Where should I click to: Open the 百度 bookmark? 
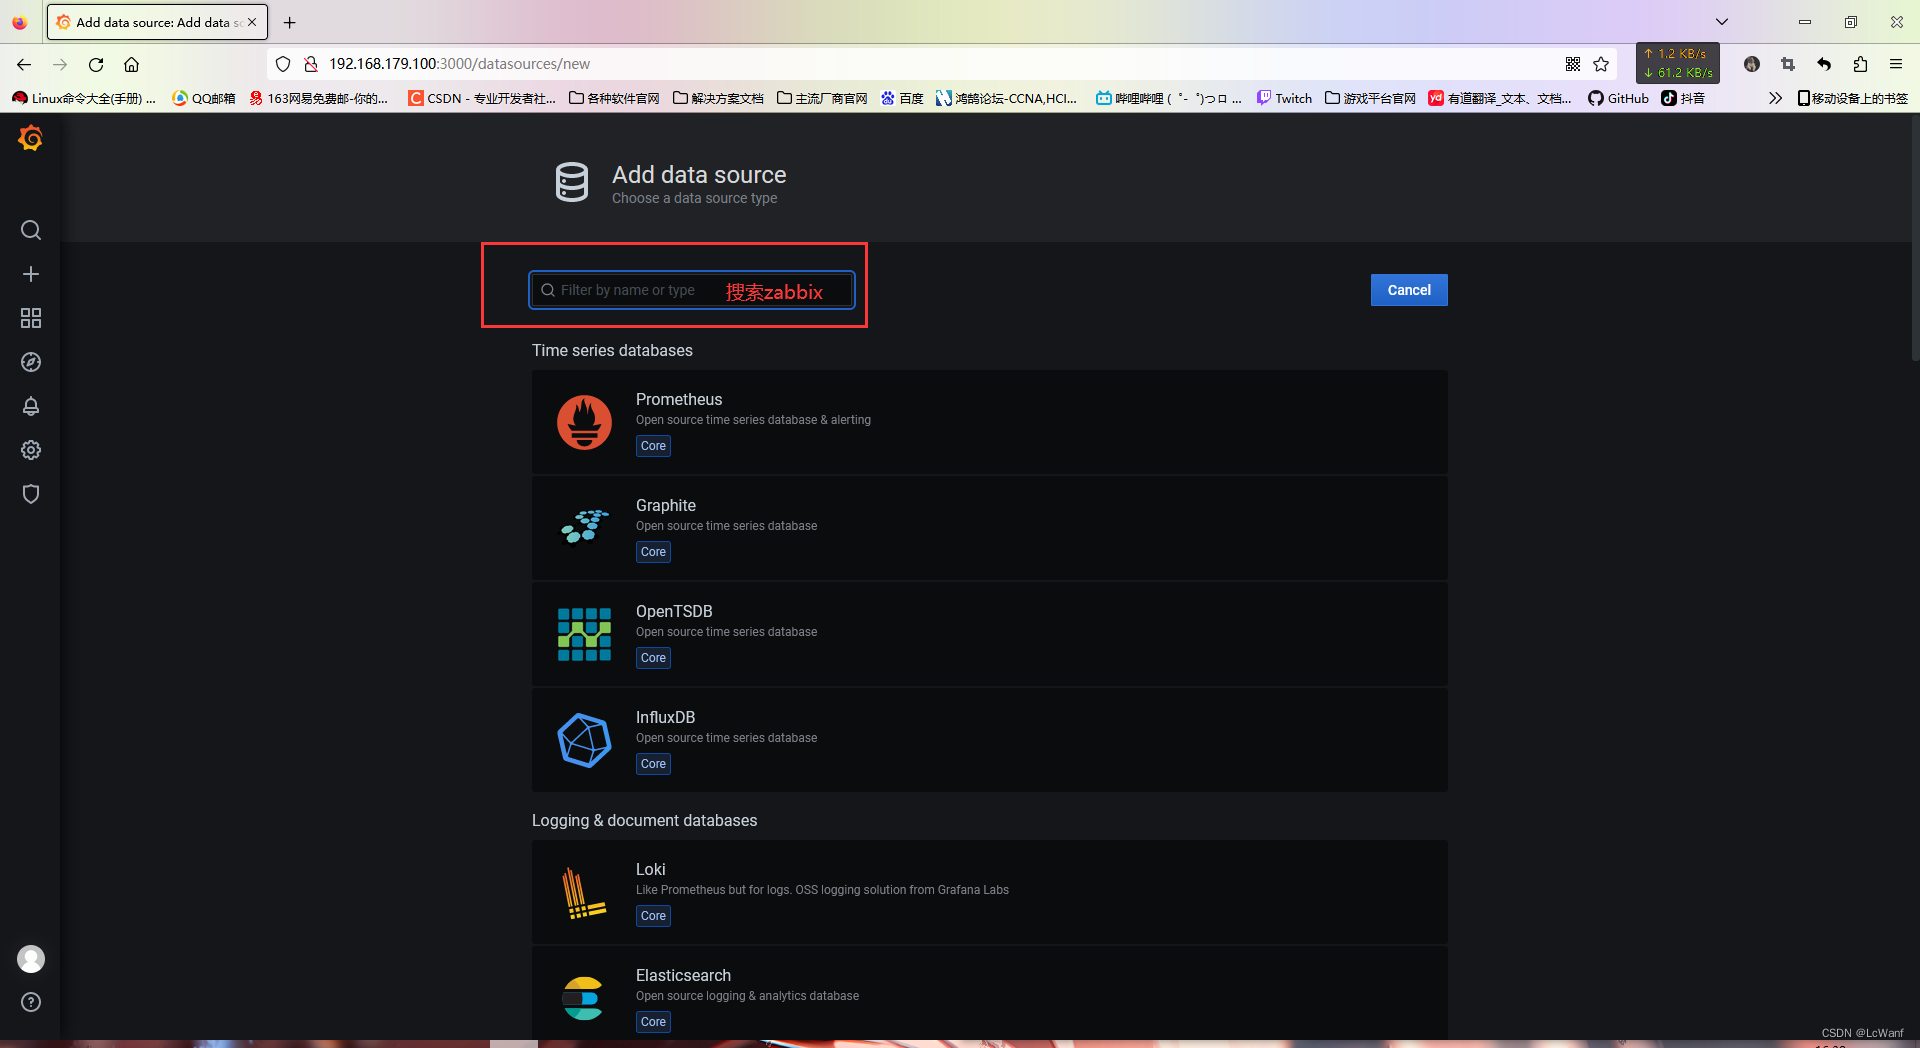[x=902, y=98]
